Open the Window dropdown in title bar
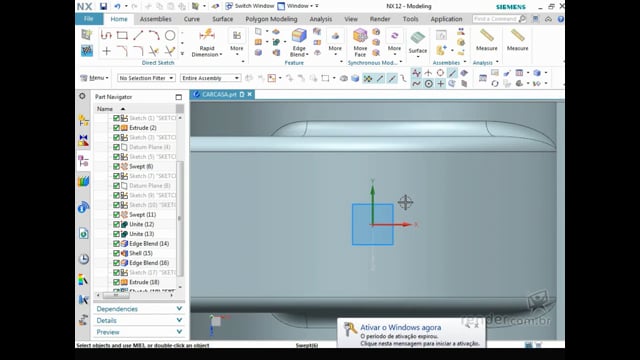Viewport: 640px width, 360px height. (296, 6)
